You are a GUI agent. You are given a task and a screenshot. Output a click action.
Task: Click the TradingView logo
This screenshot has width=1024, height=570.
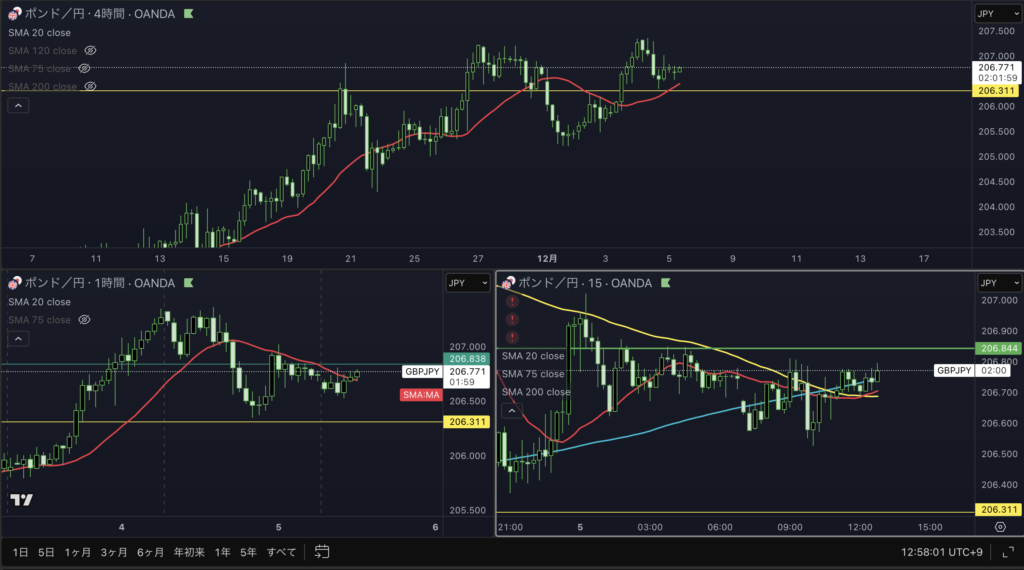(x=20, y=500)
